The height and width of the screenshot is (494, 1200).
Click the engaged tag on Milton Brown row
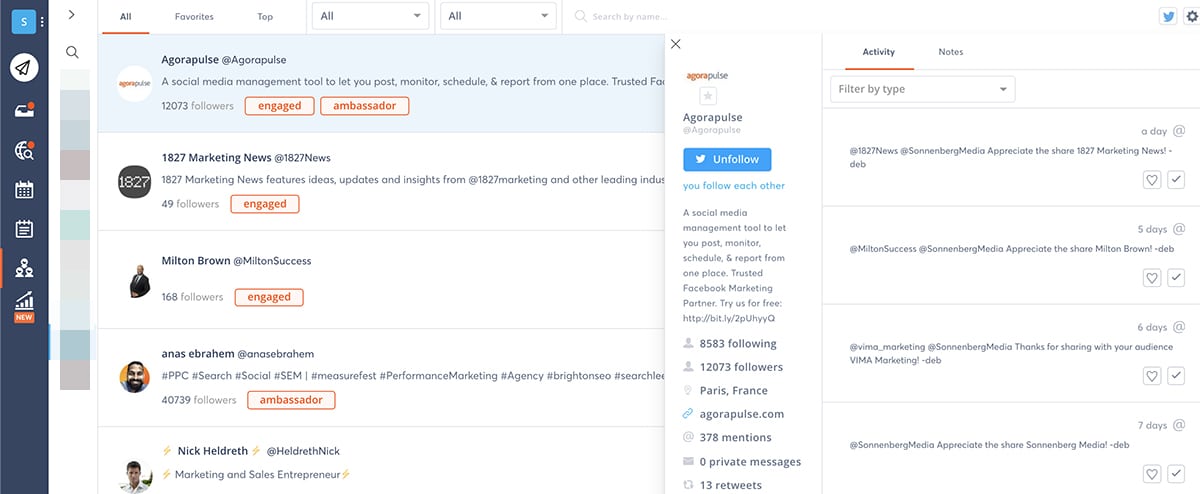[268, 297]
